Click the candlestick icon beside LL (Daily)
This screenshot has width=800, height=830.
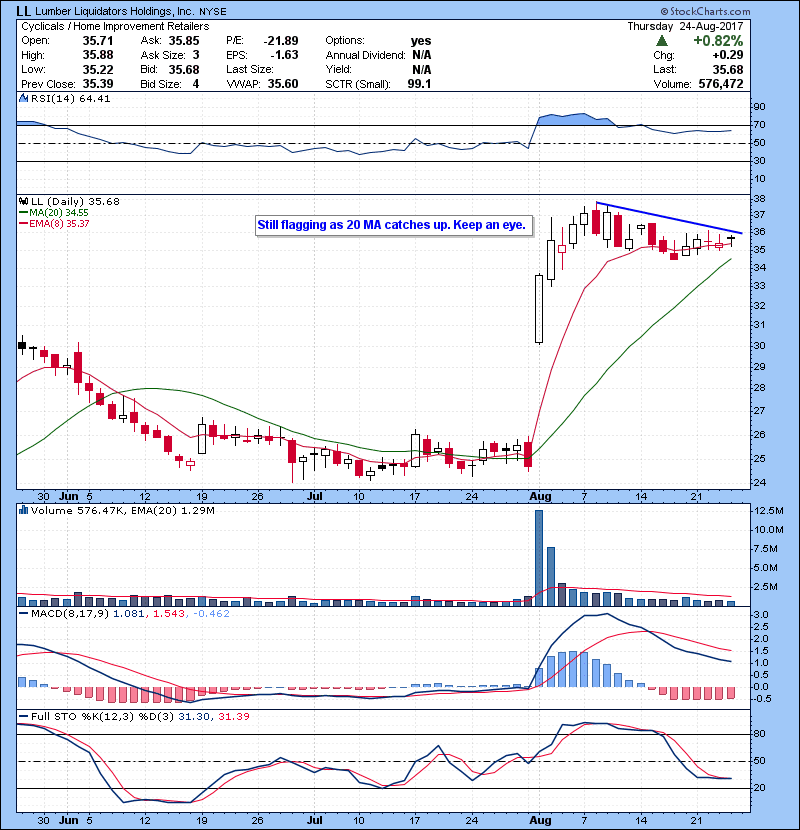click(x=23, y=201)
